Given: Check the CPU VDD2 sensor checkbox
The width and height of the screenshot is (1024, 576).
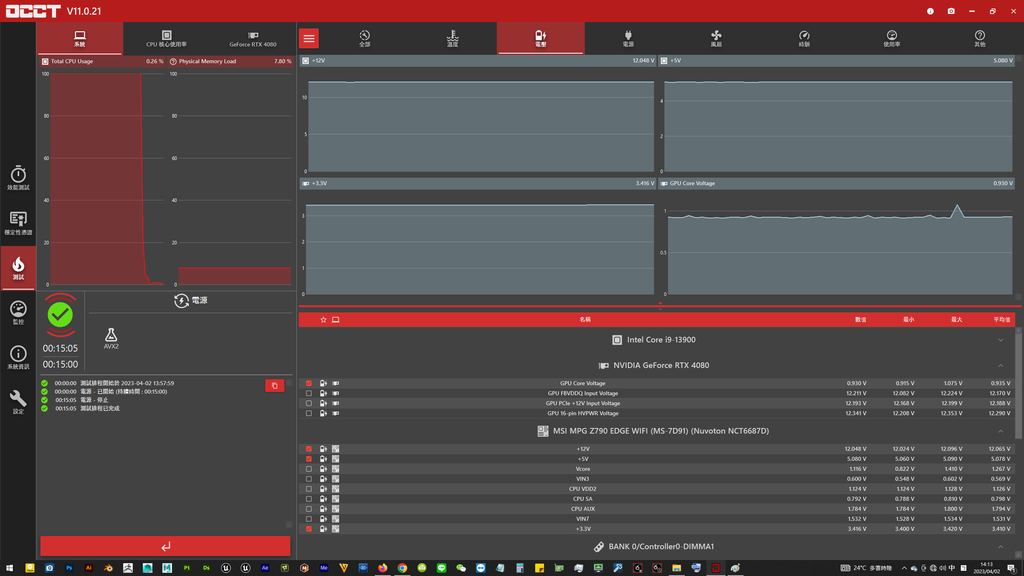Looking at the screenshot, I should pyautogui.click(x=309, y=488).
